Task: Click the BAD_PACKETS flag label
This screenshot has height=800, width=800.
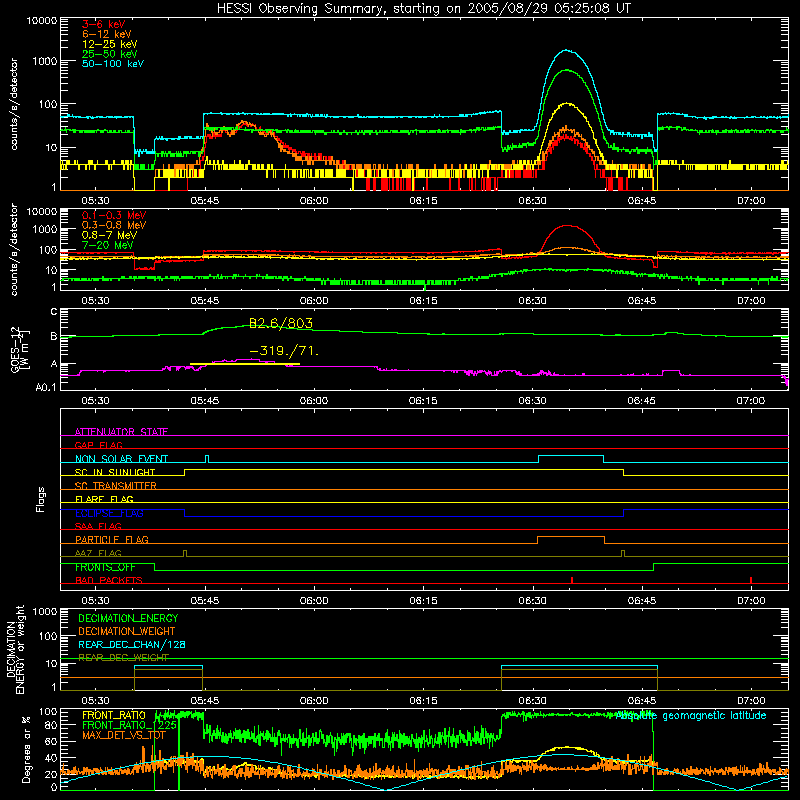Action: (x=109, y=580)
